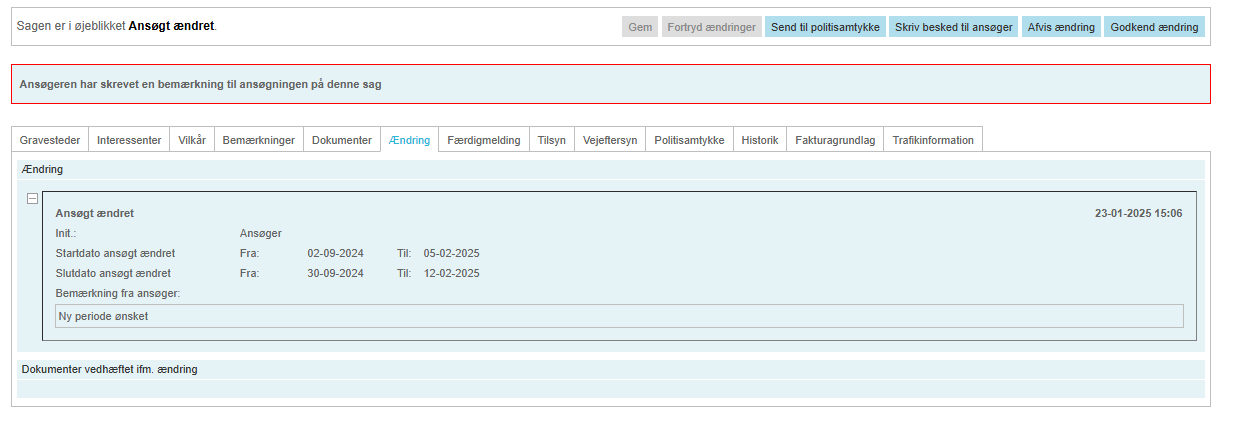Select the Ændring tab

409,140
